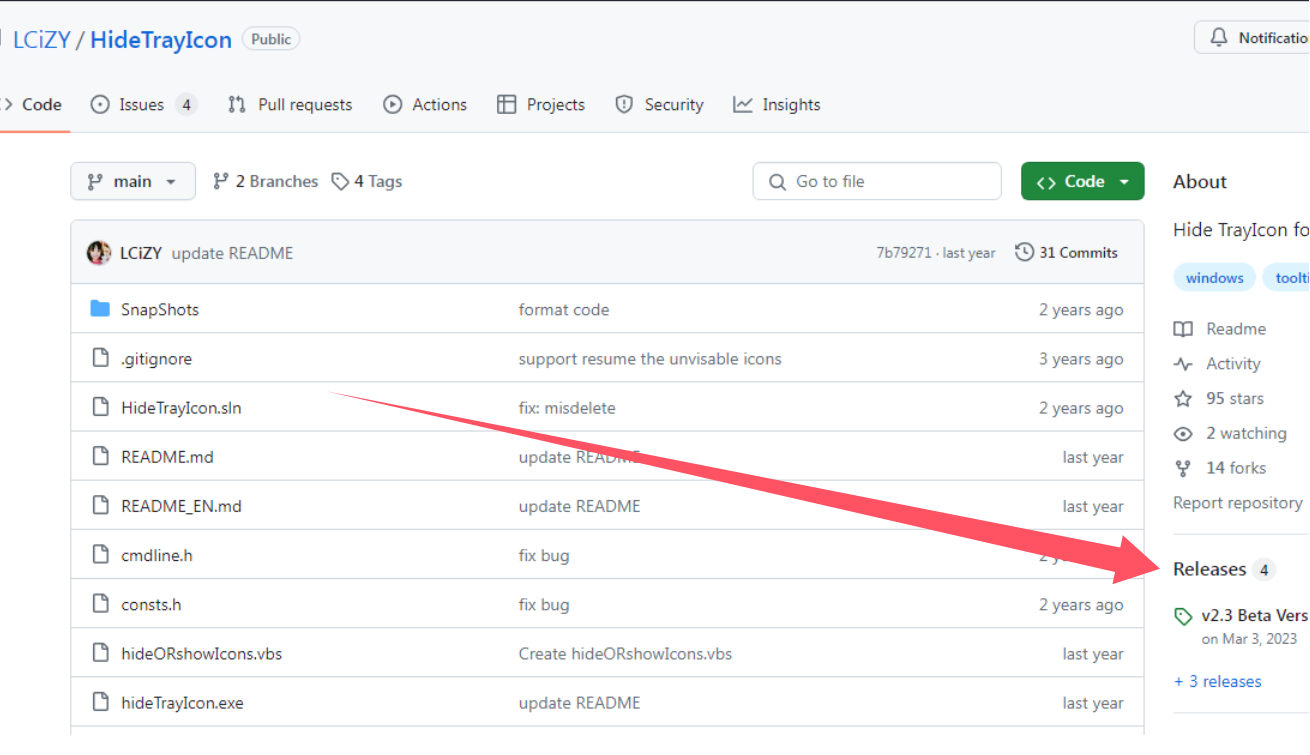Click the Go to file search field
1310x755 pixels.
coord(877,181)
